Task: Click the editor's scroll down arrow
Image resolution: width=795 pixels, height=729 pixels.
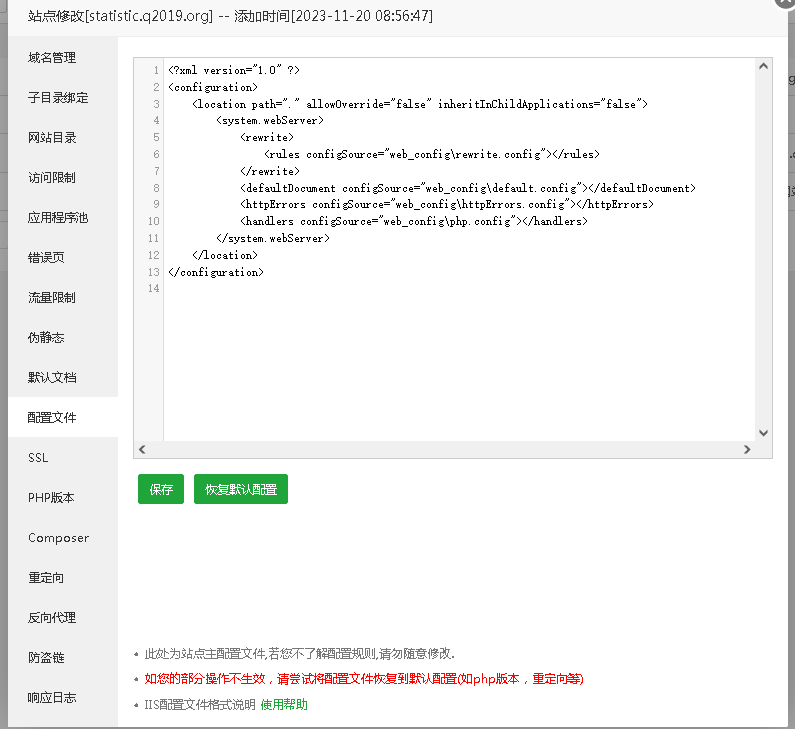Action: pos(763,433)
